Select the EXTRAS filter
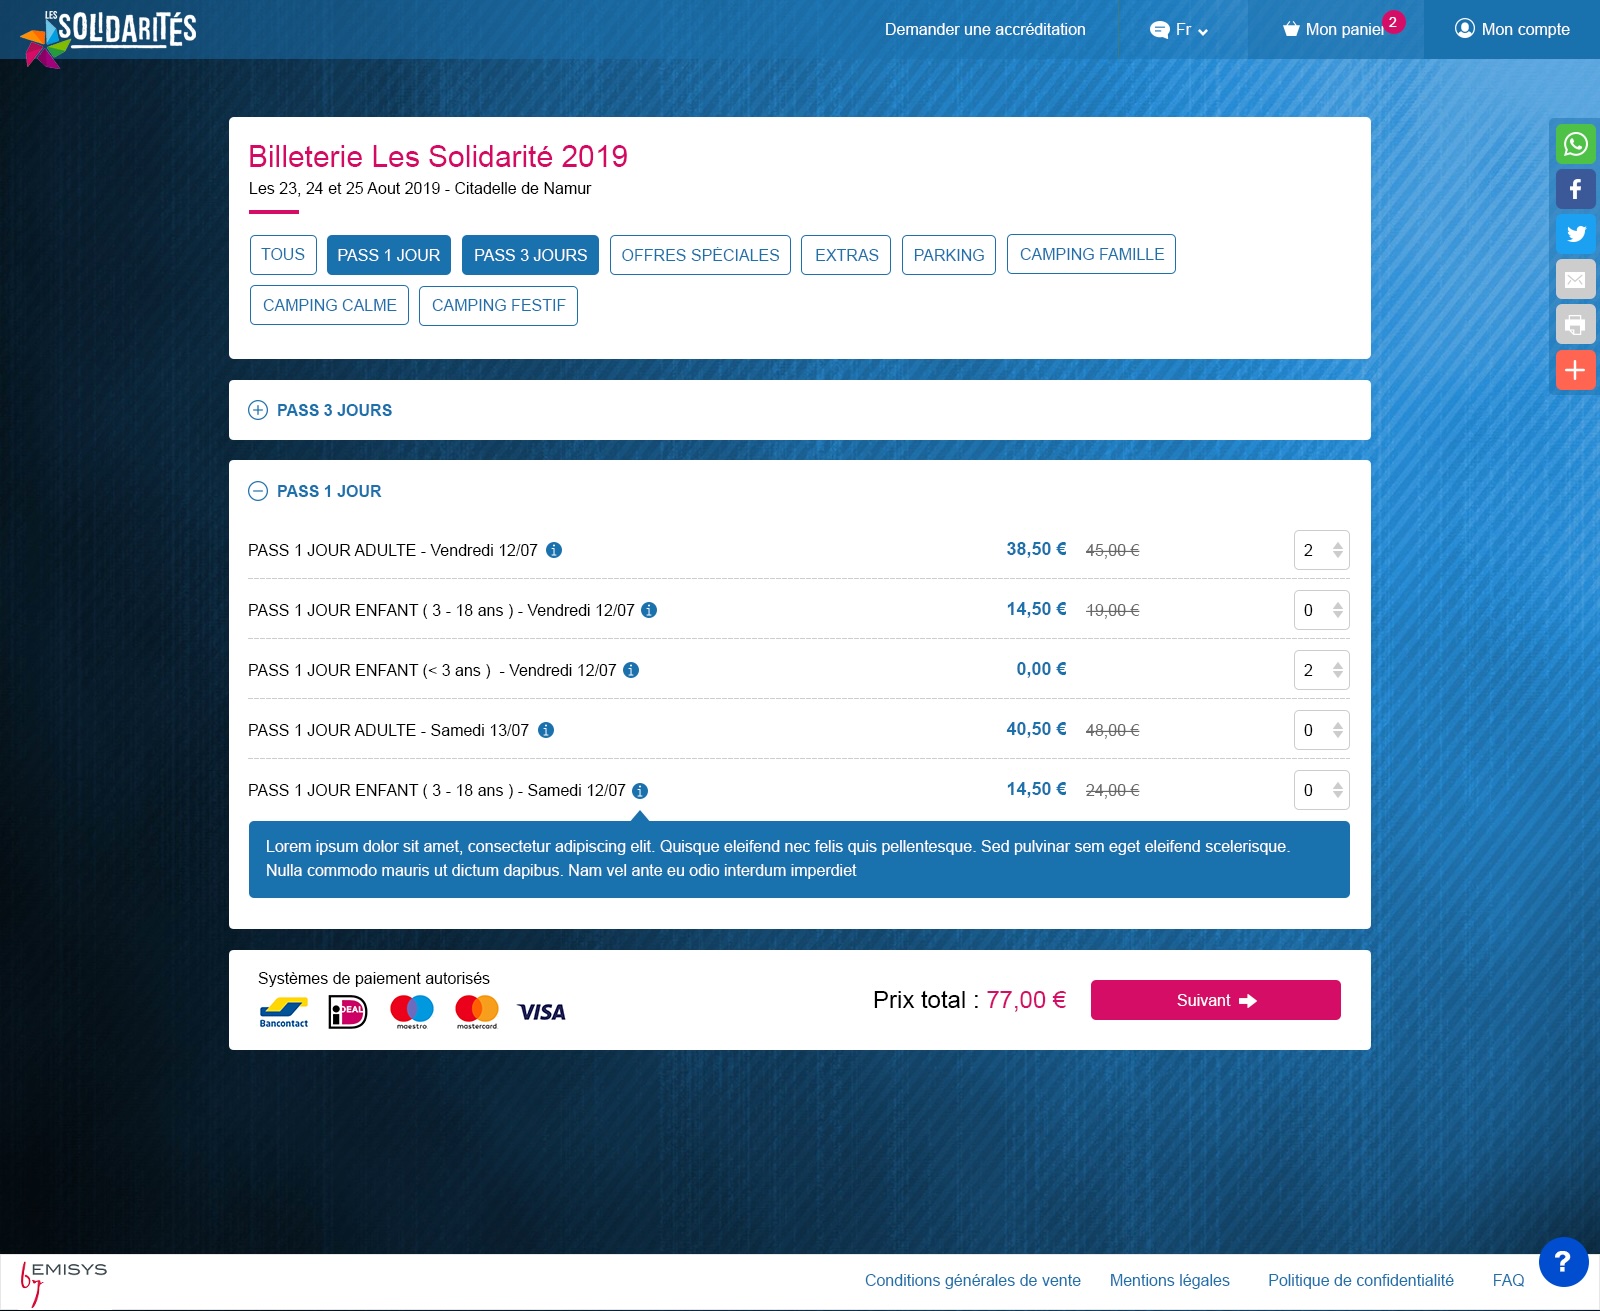1600x1311 pixels. pyautogui.click(x=846, y=255)
